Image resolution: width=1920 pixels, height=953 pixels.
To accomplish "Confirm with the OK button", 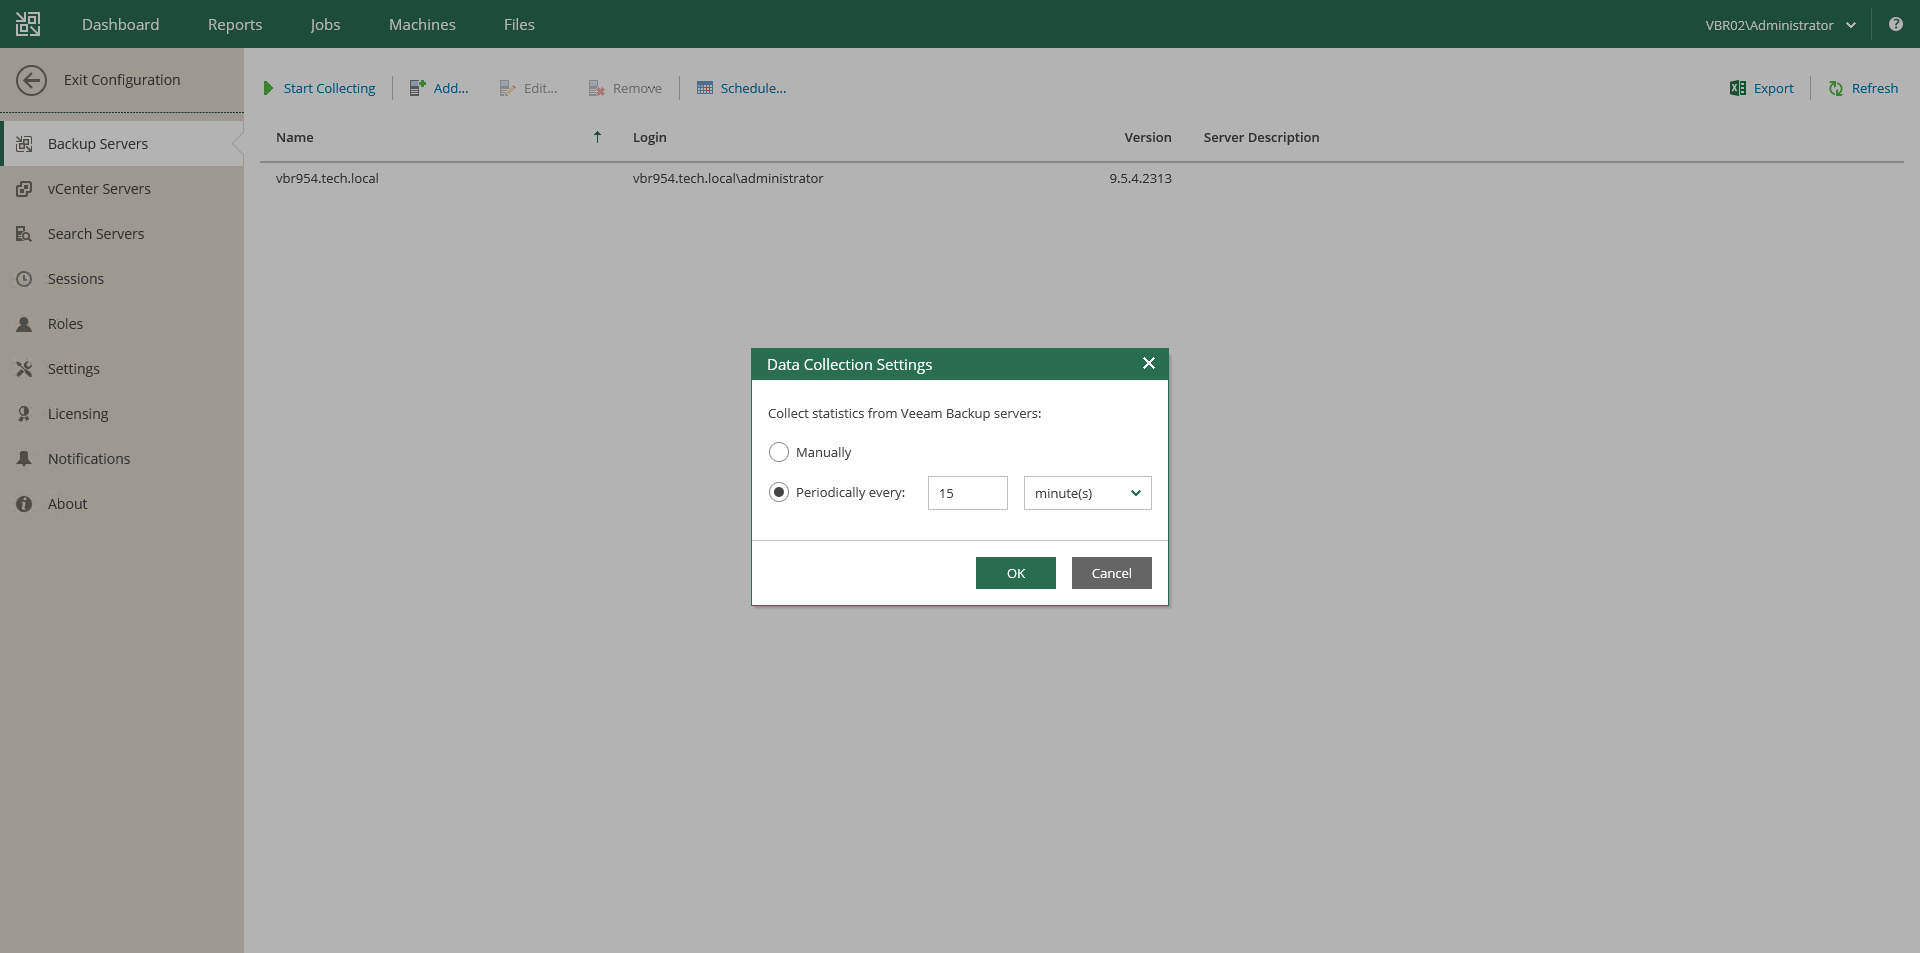I will [x=1016, y=573].
